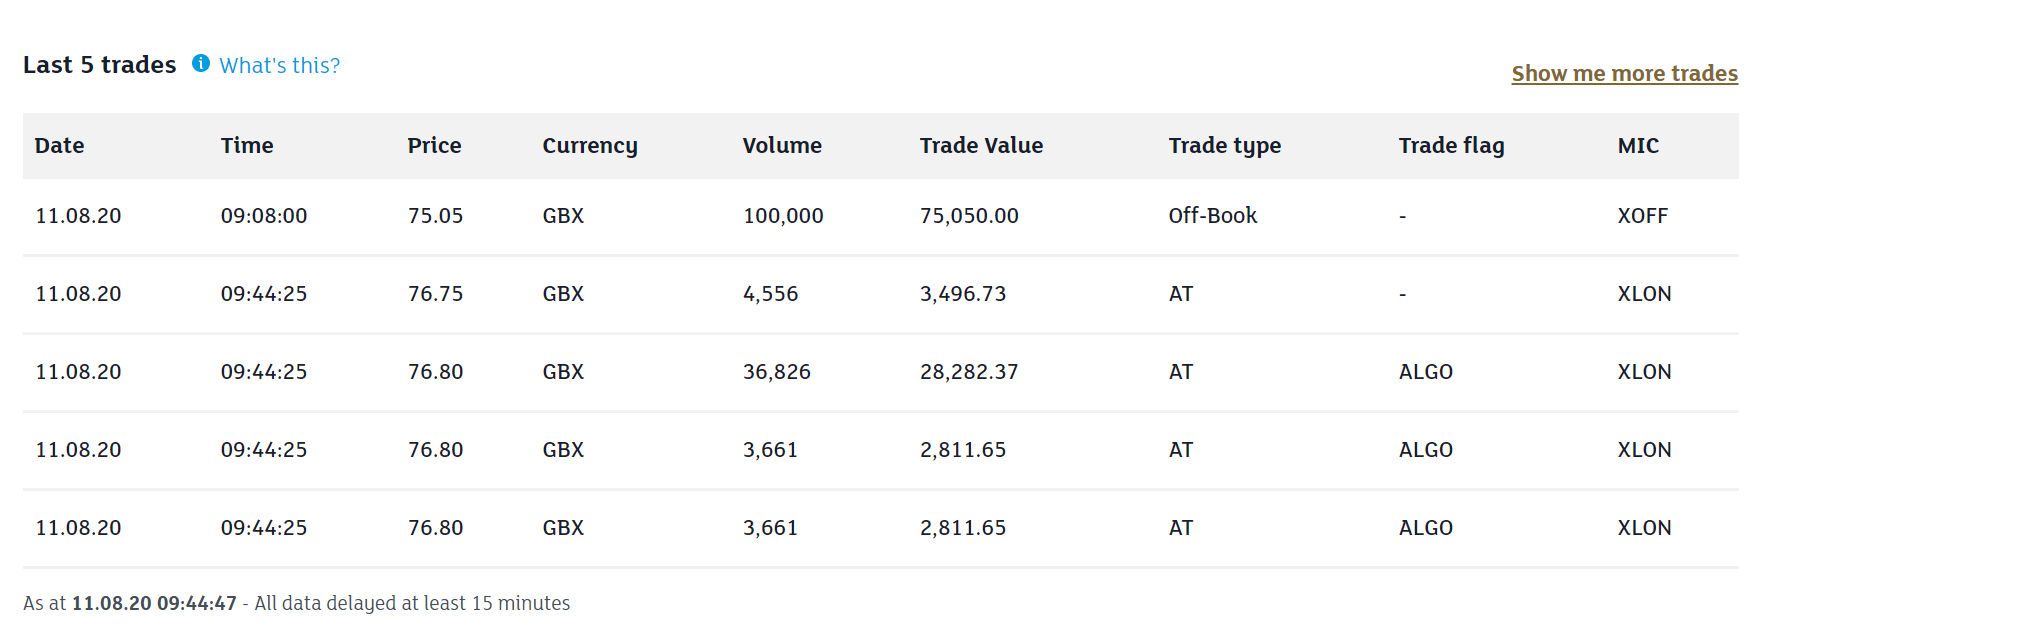Click the XOFF MIC value
This screenshot has width=2017, height=631.
(x=1642, y=216)
